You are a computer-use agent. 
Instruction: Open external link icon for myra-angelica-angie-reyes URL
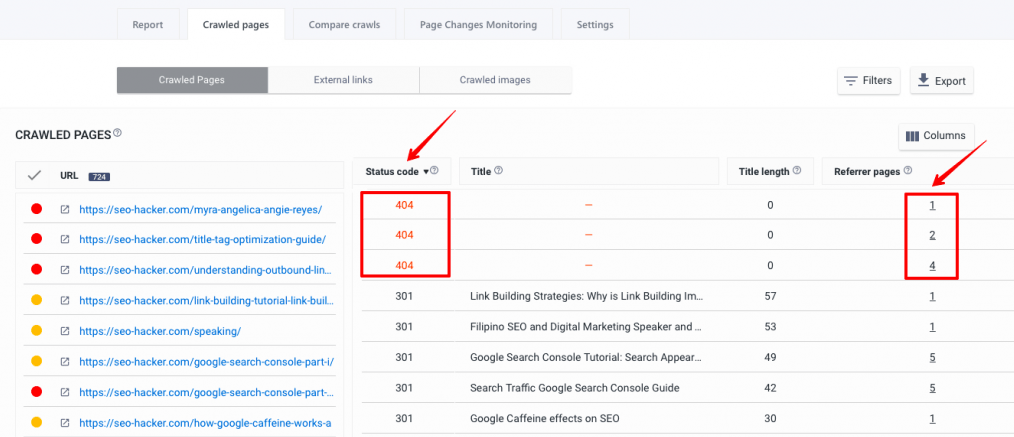click(x=65, y=209)
